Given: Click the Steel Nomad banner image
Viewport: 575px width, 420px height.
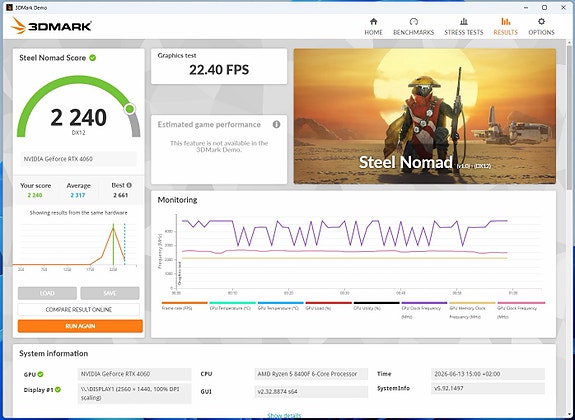Looking at the screenshot, I should click(425, 116).
